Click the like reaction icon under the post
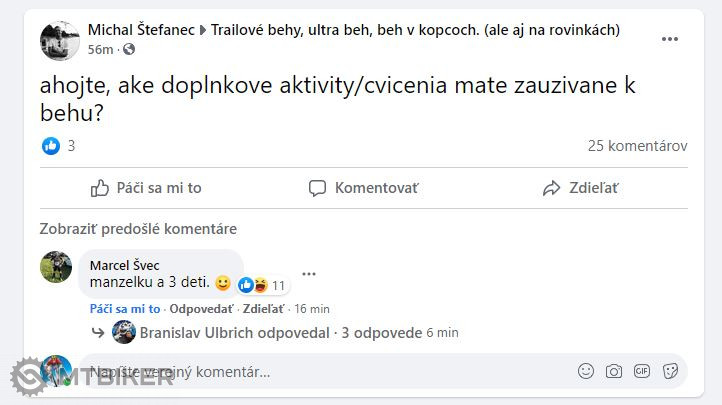Viewport: 722px width, 405px height. [51, 146]
